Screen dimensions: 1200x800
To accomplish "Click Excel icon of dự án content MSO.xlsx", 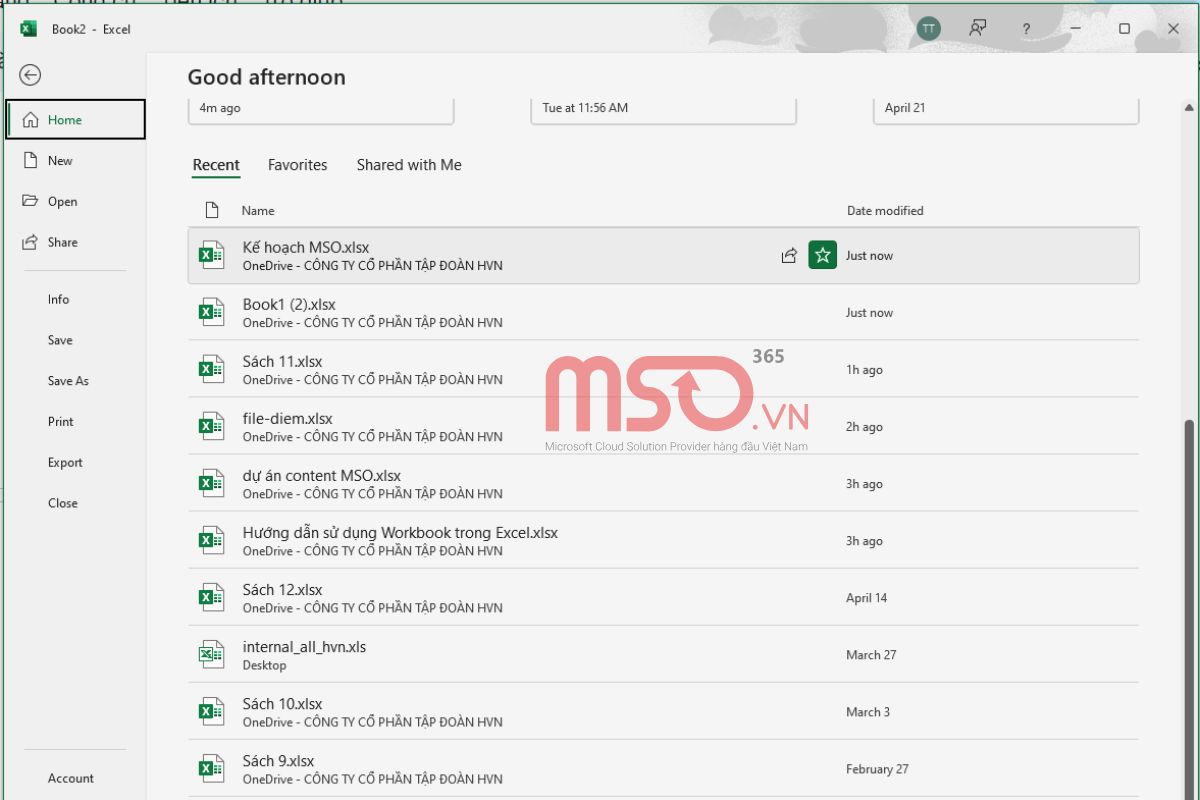I will click(x=210, y=483).
